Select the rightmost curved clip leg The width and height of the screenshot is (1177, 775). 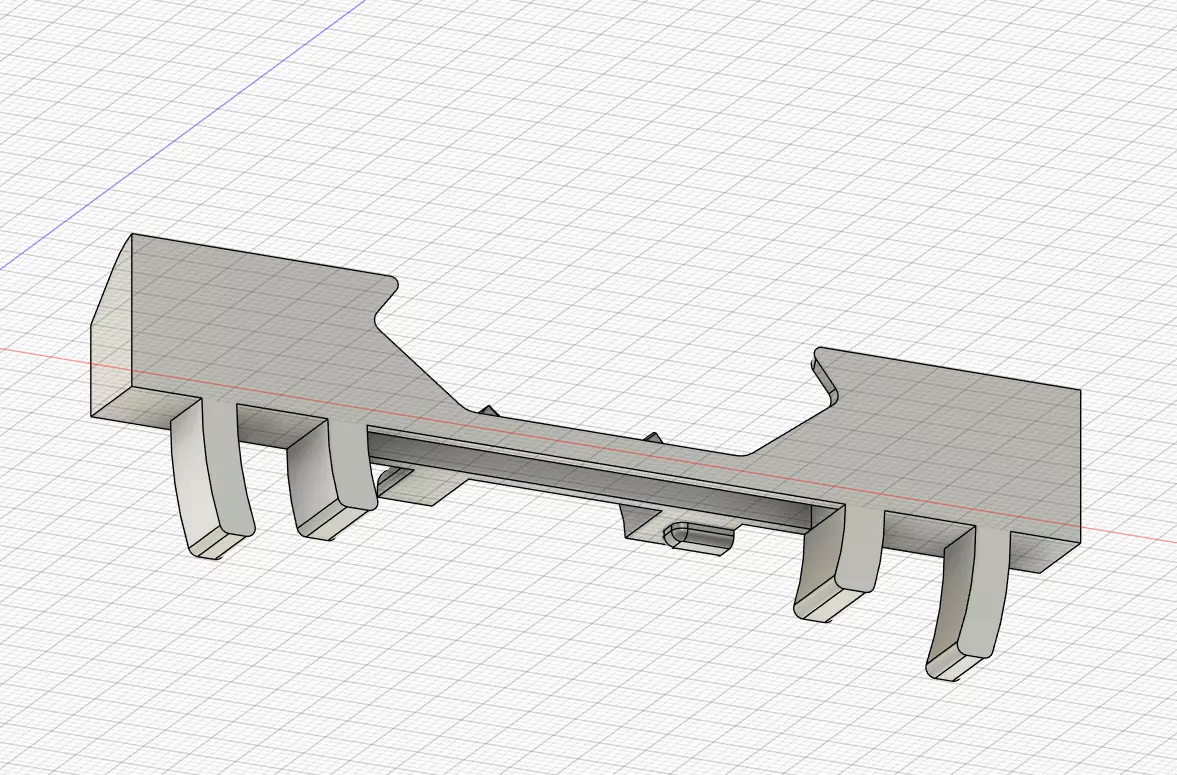click(x=968, y=602)
